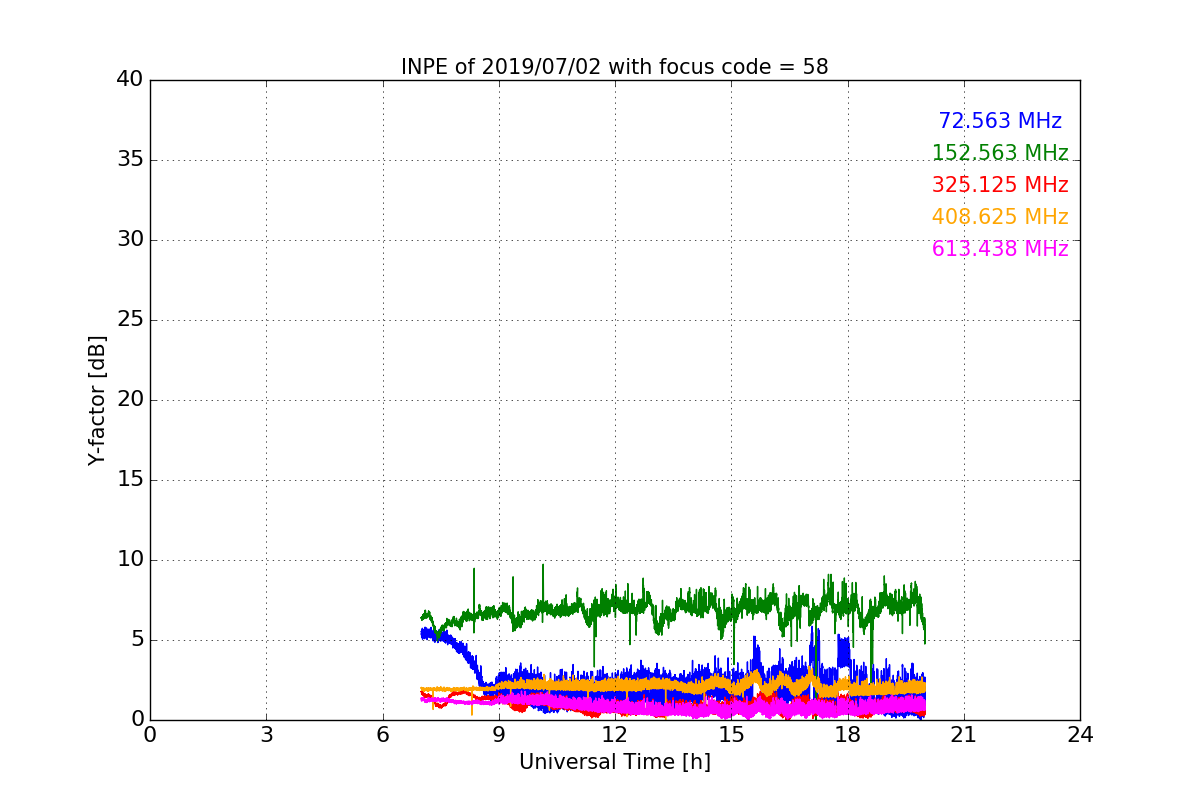
Task: Click the x-axis tick value 6
Action: click(383, 735)
